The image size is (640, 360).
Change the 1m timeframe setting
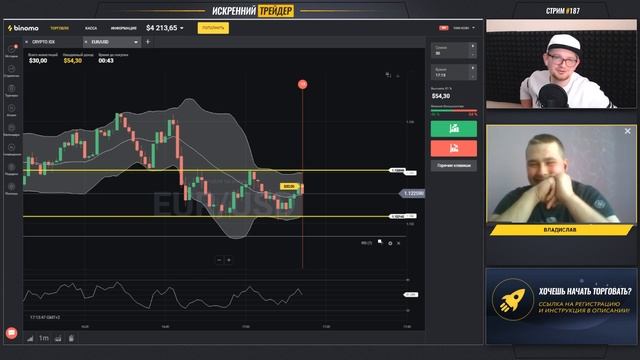coord(44,338)
